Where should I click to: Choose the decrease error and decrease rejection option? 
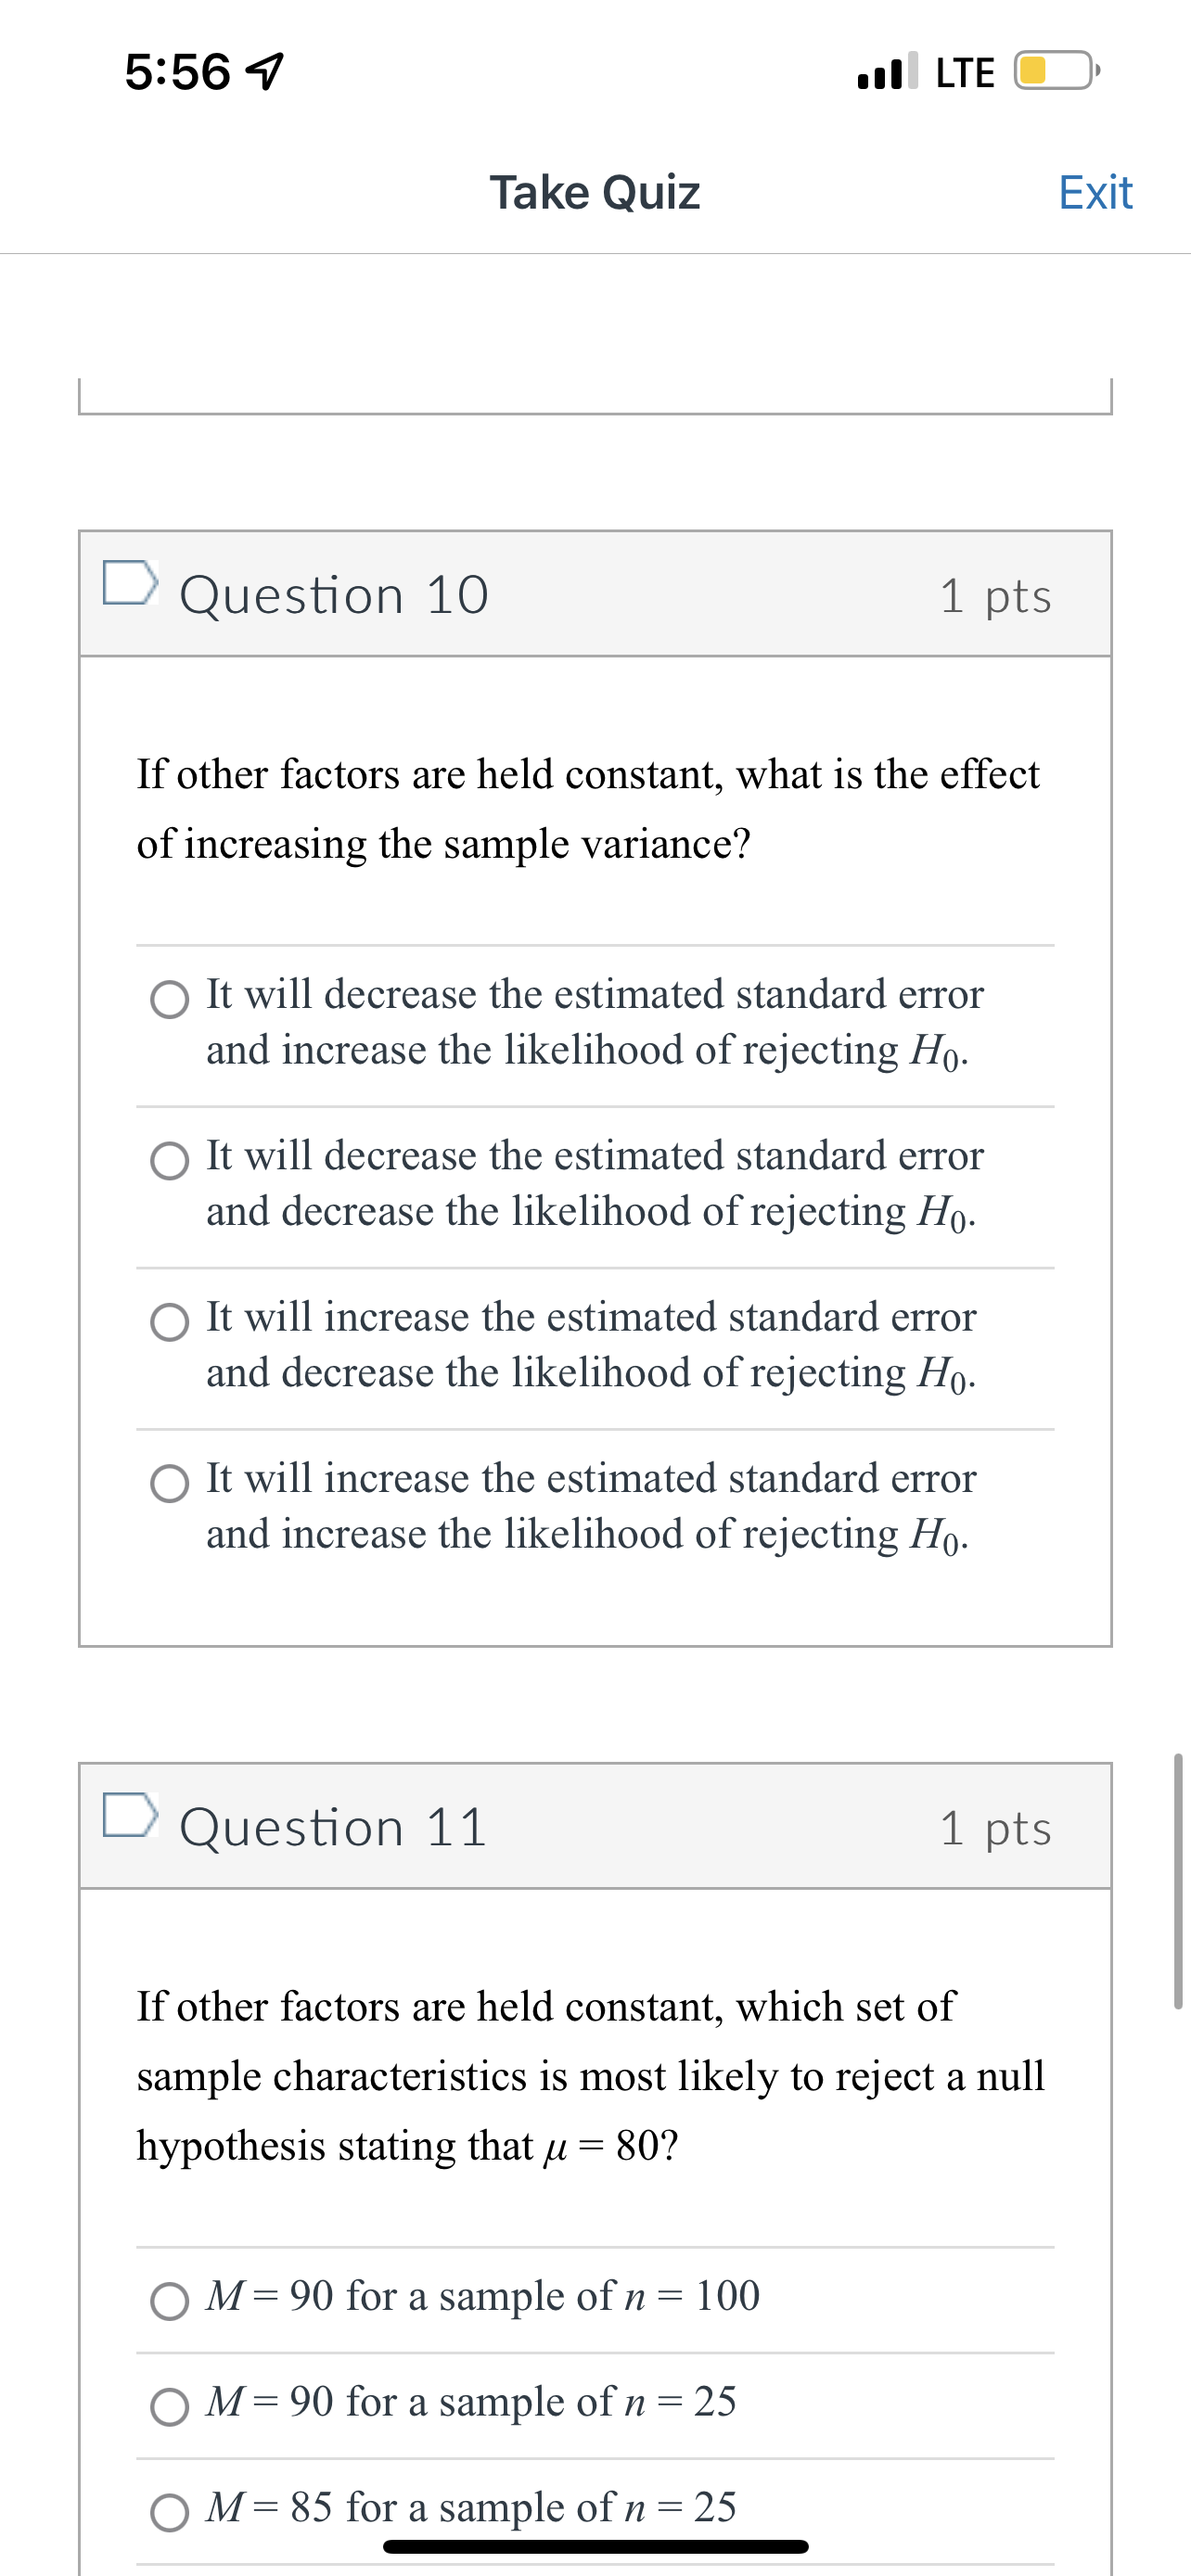tap(169, 1162)
